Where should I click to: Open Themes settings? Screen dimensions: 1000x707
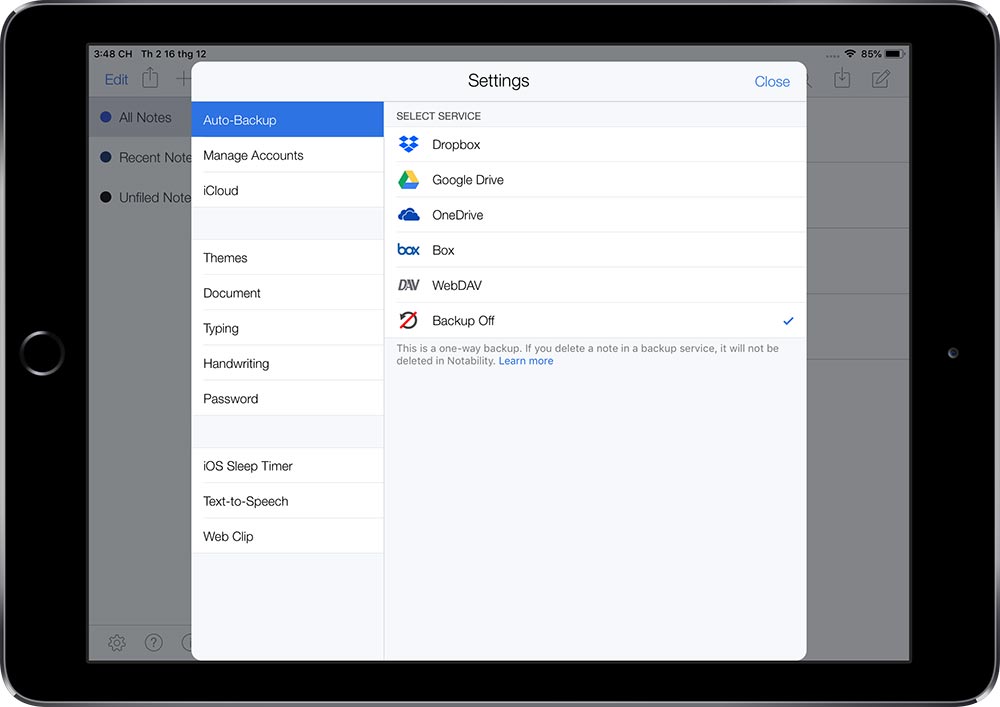point(287,258)
